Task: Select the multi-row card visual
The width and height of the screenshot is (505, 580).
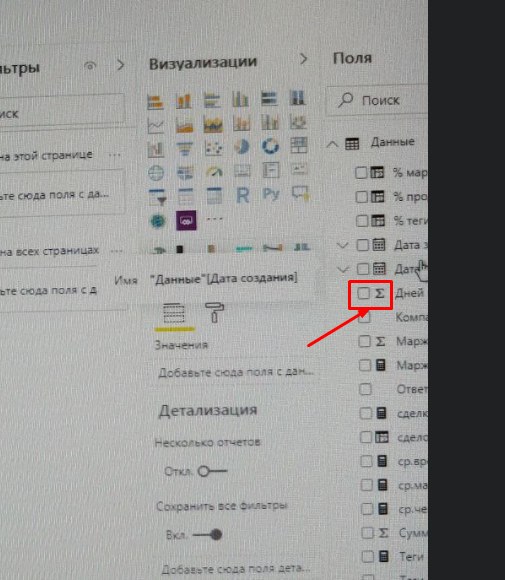Action: click(x=270, y=170)
